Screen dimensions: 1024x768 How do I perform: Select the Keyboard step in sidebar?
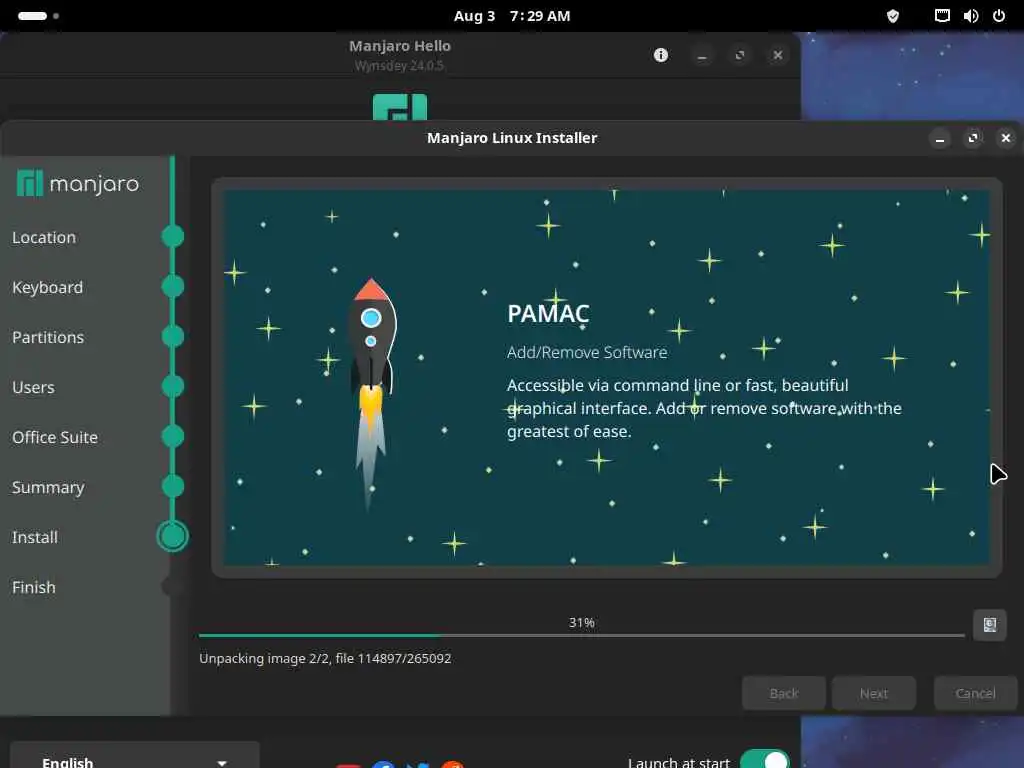tap(48, 288)
